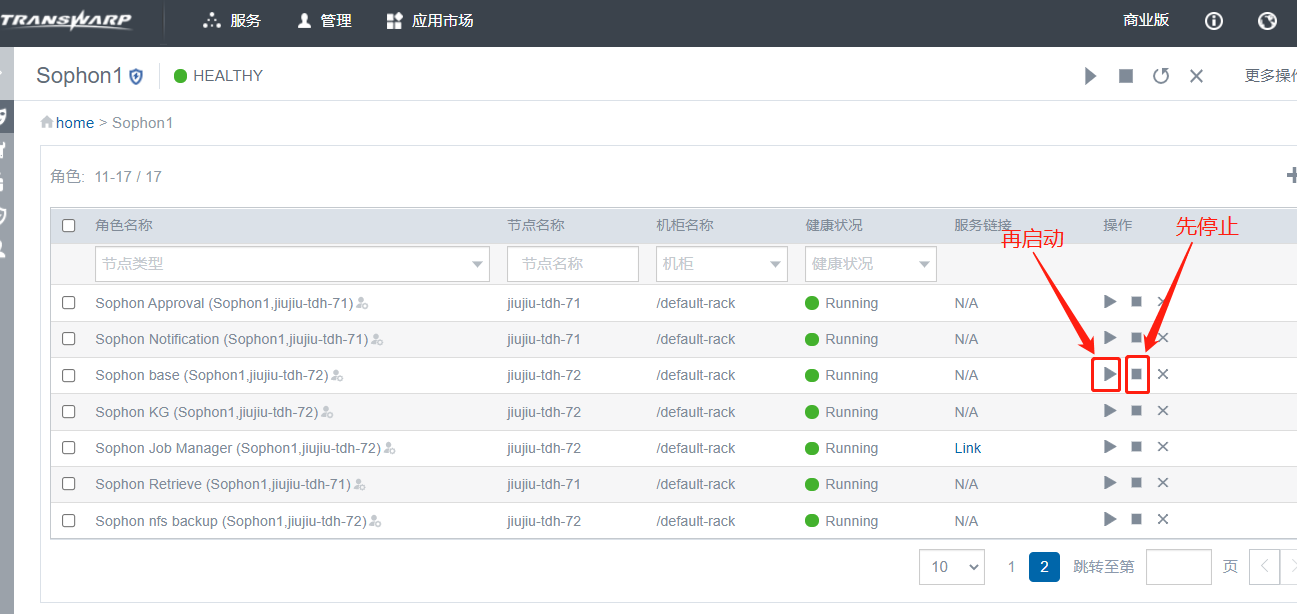Toggle the select-all checkbox in table header
The width and height of the screenshot is (1297, 614).
tap(69, 226)
